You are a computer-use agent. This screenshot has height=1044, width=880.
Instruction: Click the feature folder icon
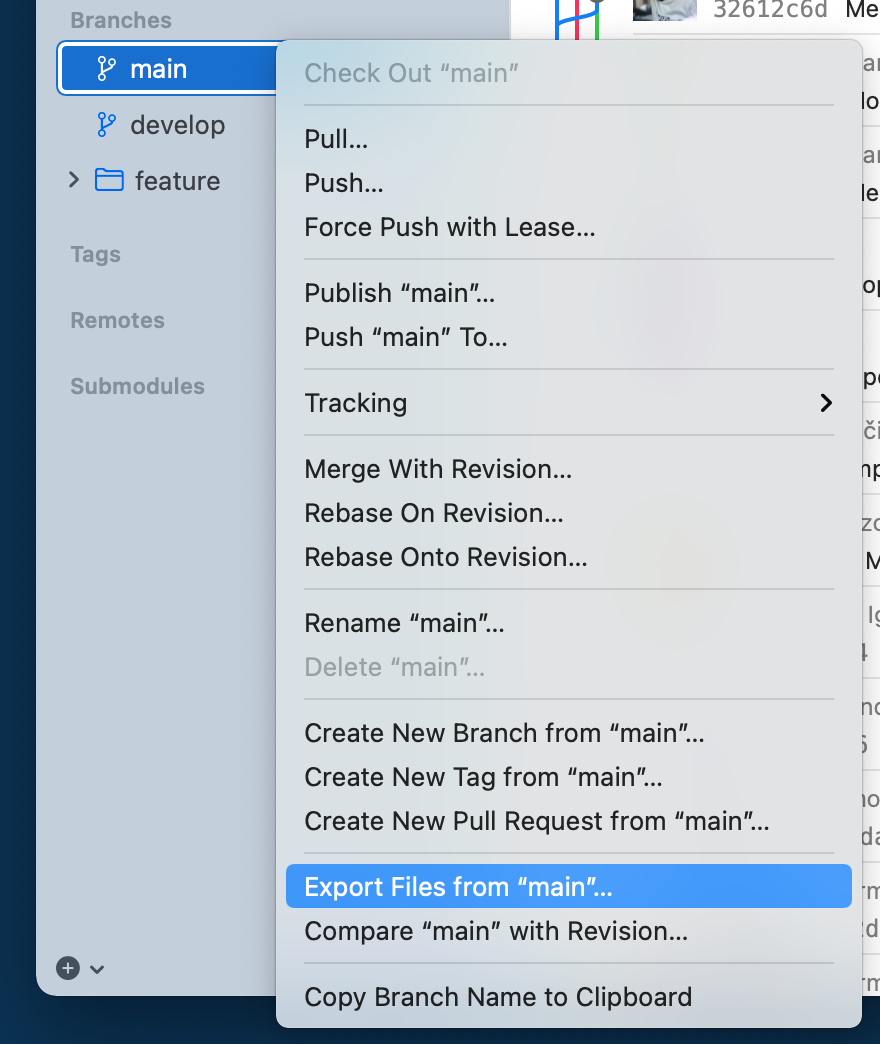[x=109, y=181]
